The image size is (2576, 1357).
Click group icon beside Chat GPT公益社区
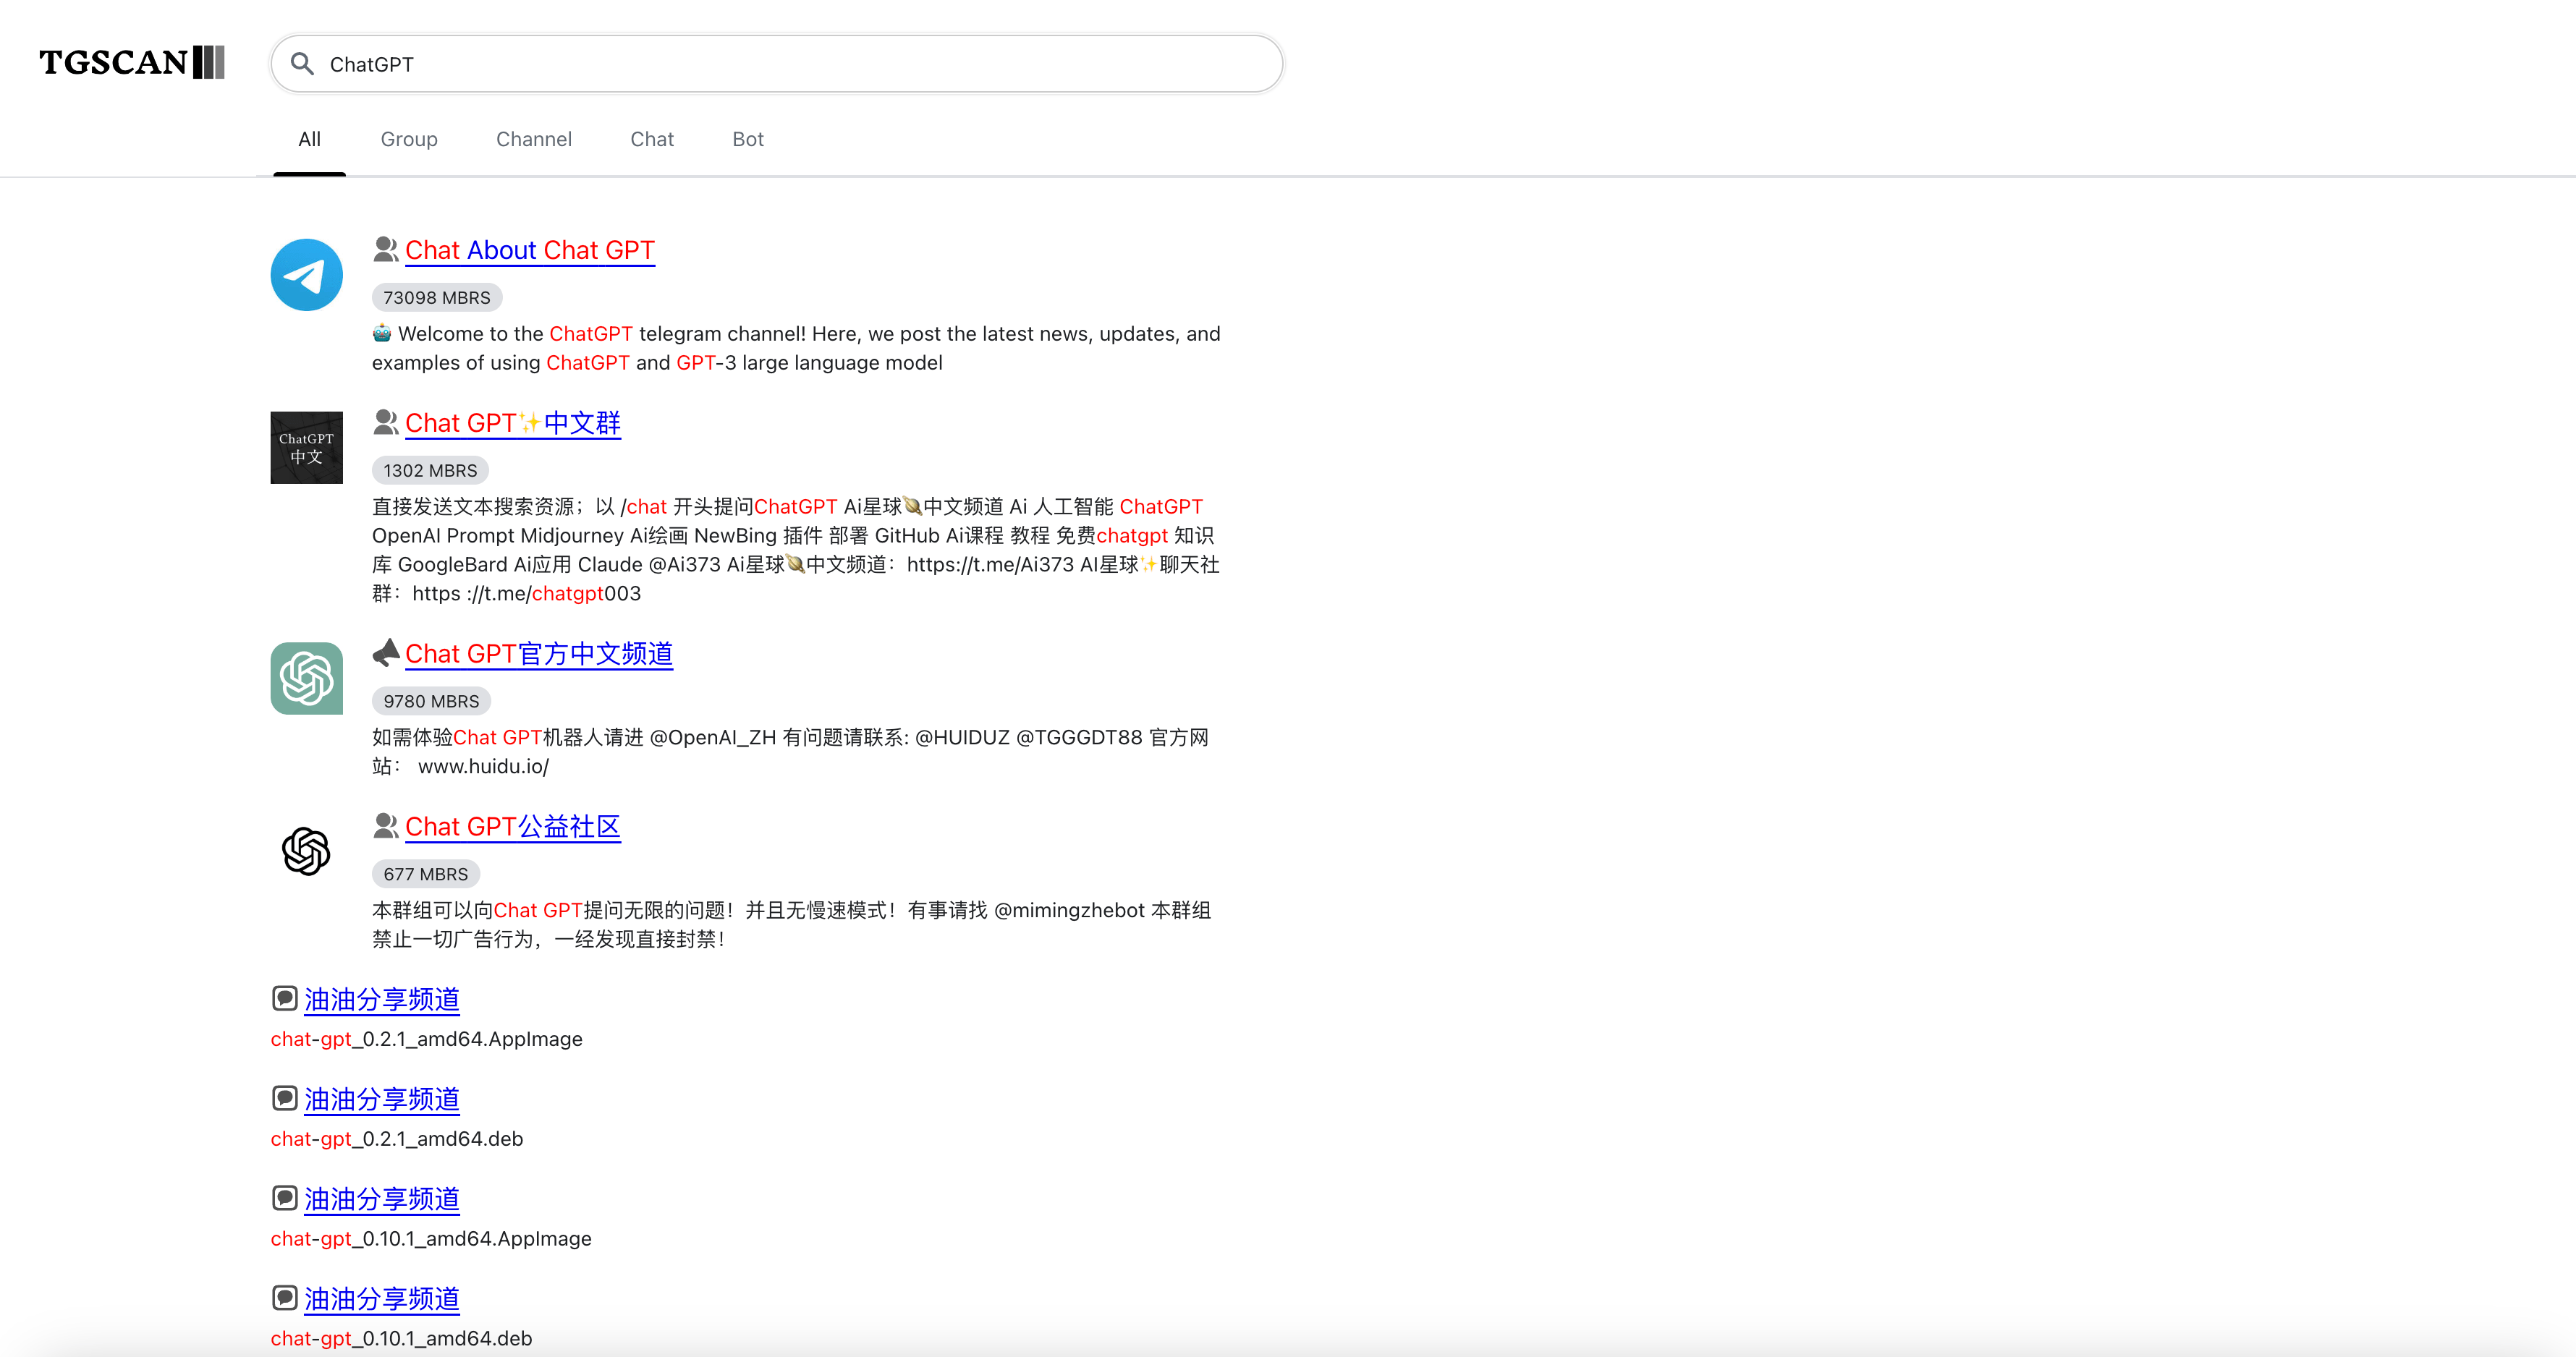pyautogui.click(x=385, y=826)
